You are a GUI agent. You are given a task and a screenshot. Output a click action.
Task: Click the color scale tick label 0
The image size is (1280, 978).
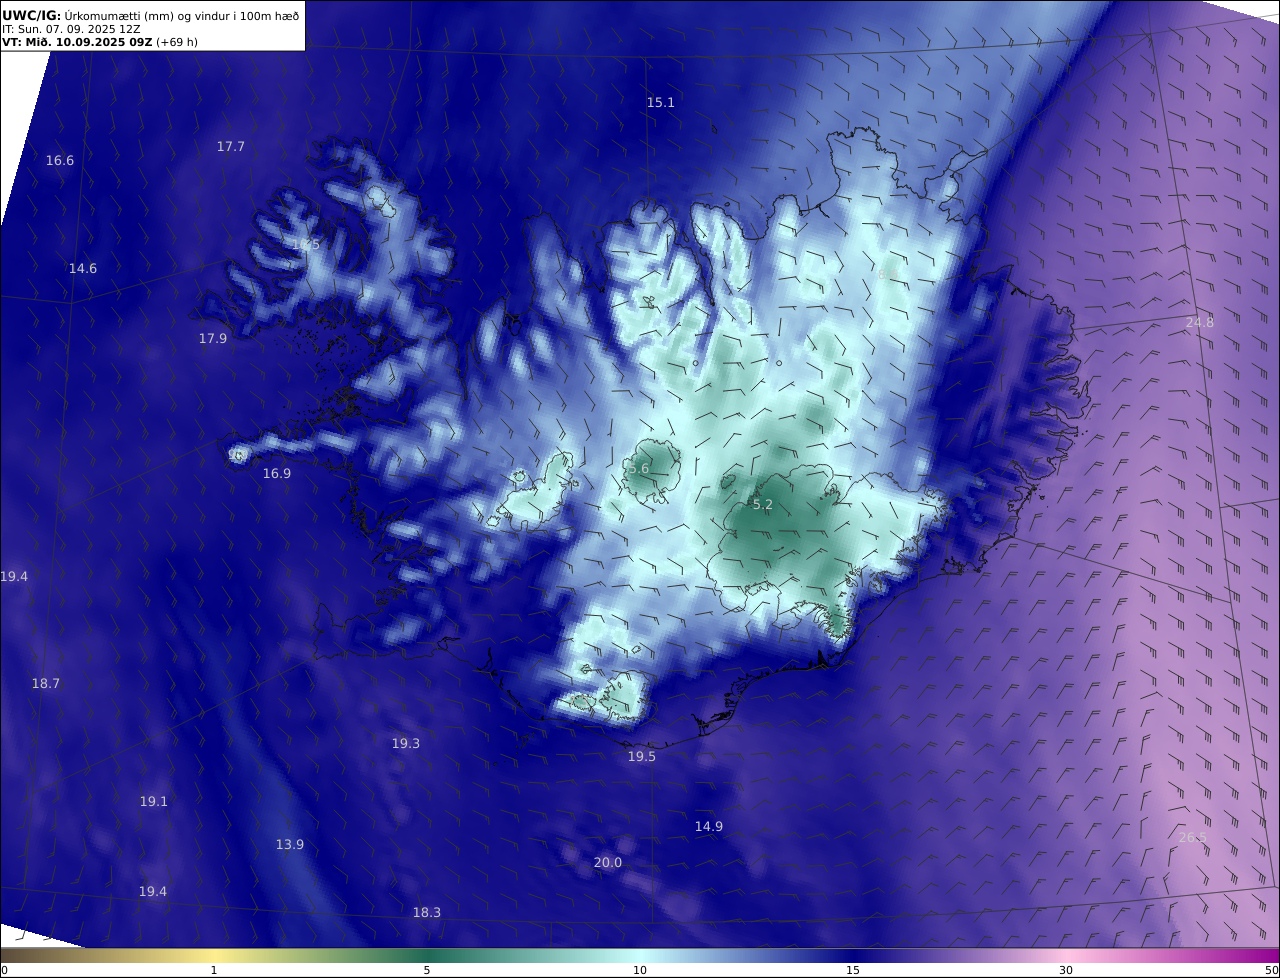[x=4, y=970]
